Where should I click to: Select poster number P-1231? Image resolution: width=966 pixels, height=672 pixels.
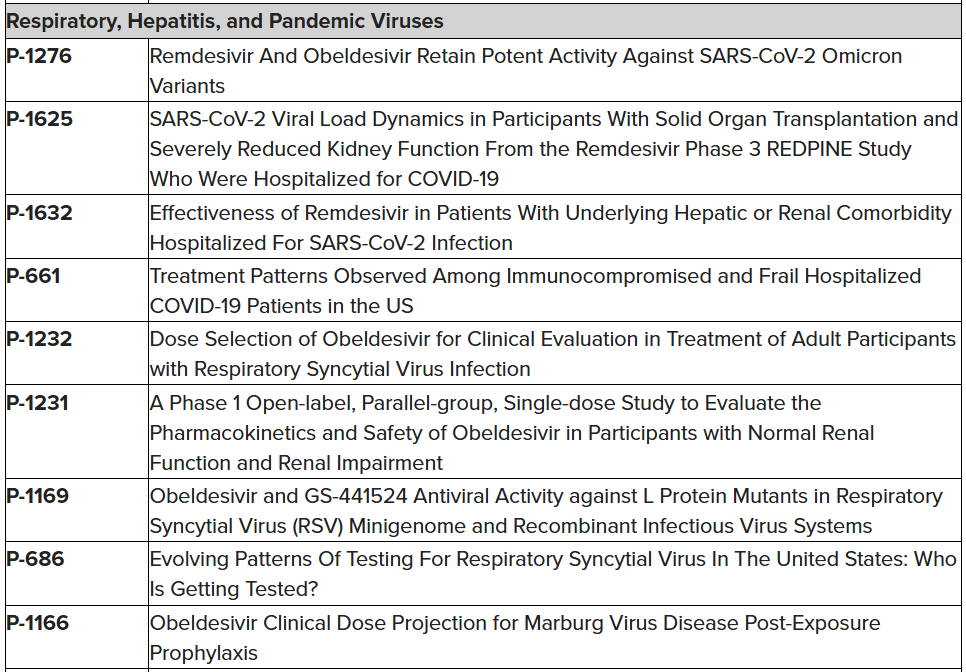(39, 403)
